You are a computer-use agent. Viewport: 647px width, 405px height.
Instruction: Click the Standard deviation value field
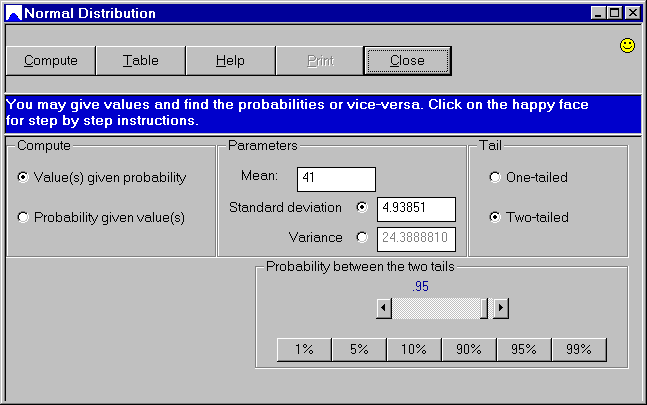pyautogui.click(x=415, y=209)
